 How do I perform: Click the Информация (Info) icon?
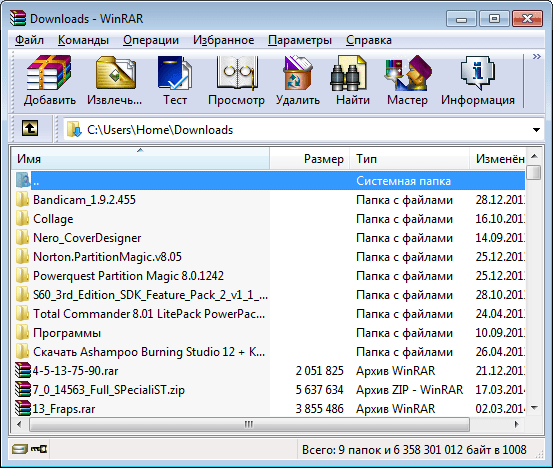pyautogui.click(x=478, y=73)
